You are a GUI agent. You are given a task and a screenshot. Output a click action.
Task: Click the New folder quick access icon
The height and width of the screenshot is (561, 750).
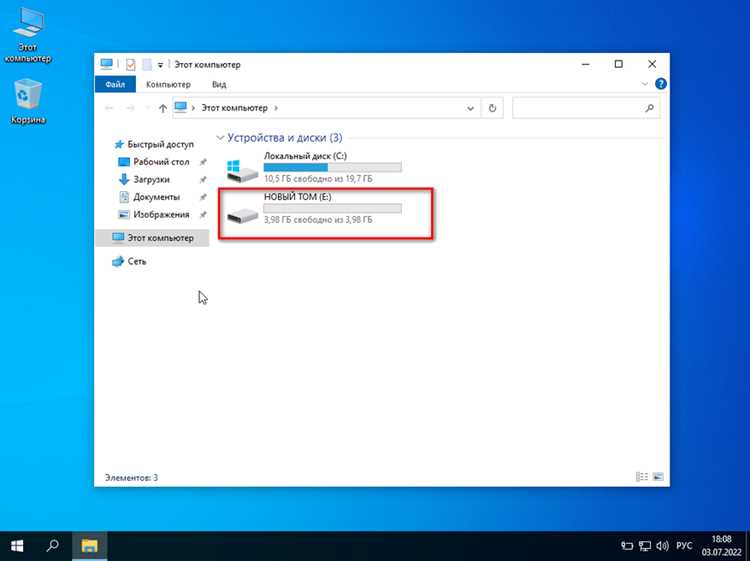[147, 65]
